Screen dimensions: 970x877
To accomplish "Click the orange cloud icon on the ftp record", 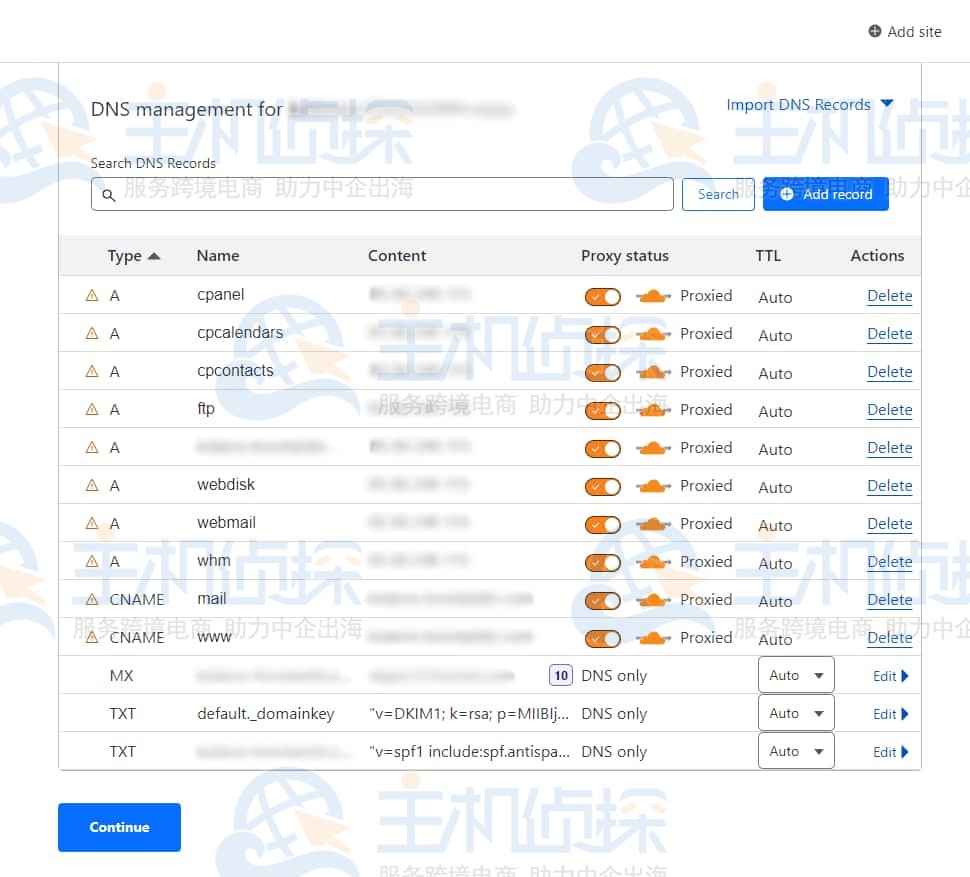I will tap(653, 410).
